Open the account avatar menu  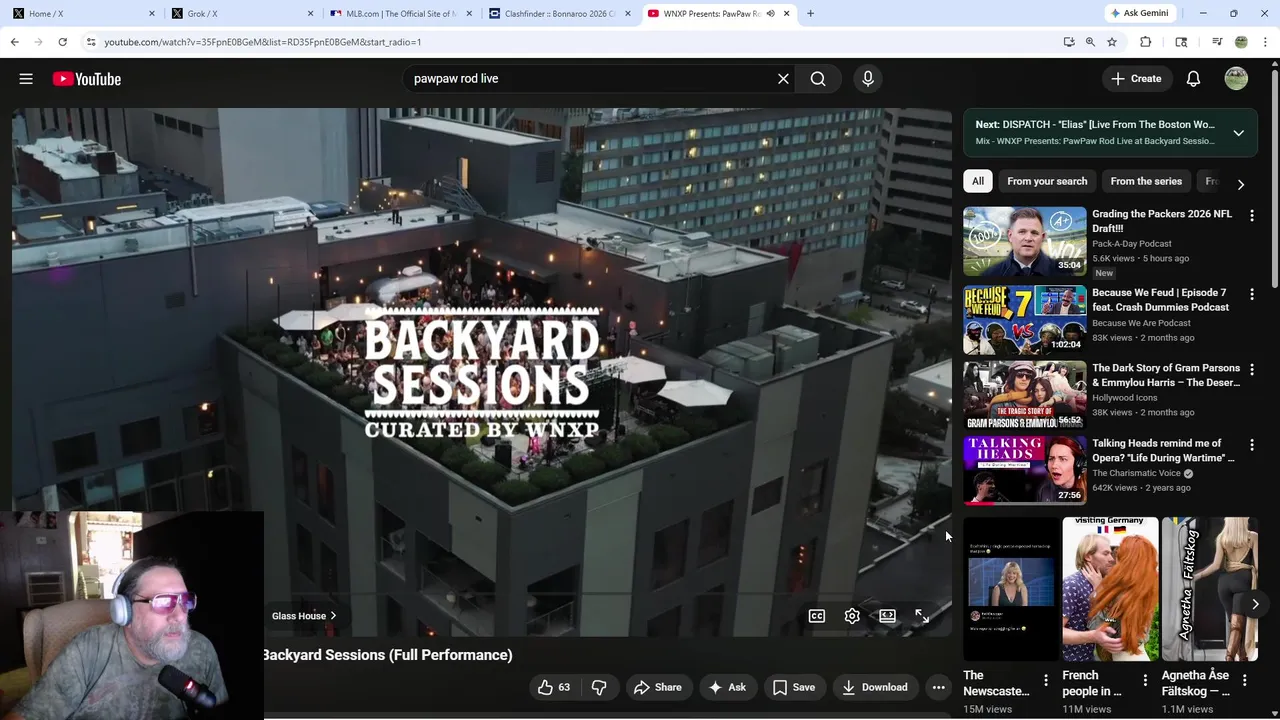pos(1236,79)
